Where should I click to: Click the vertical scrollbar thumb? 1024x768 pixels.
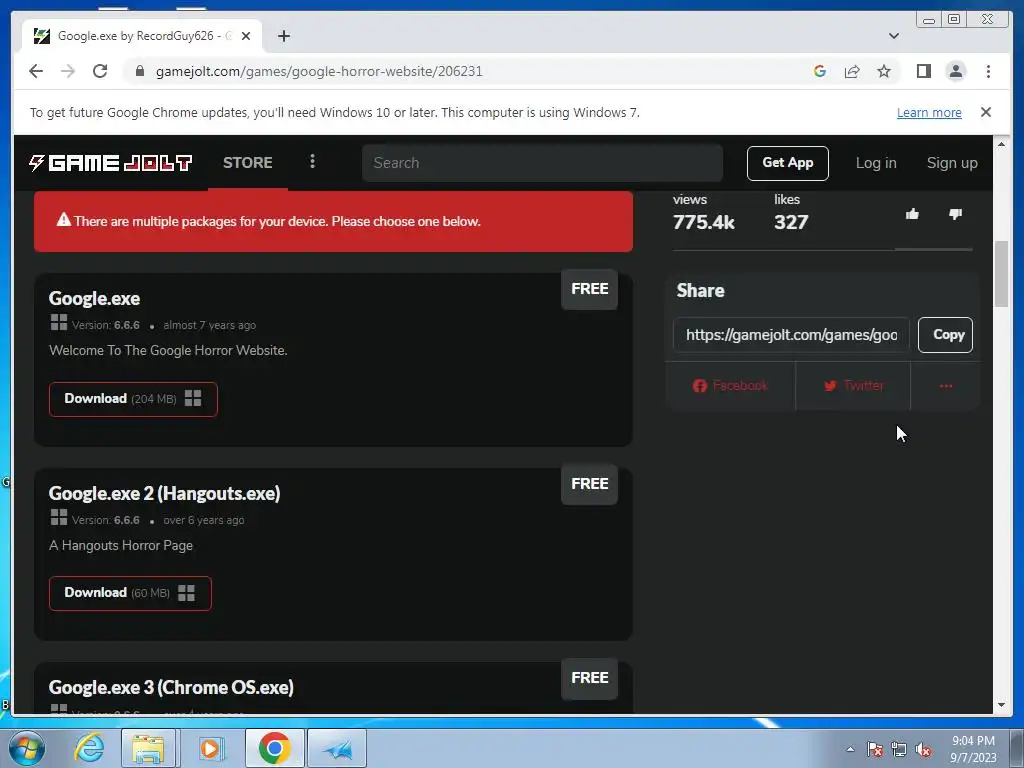tap(1001, 274)
